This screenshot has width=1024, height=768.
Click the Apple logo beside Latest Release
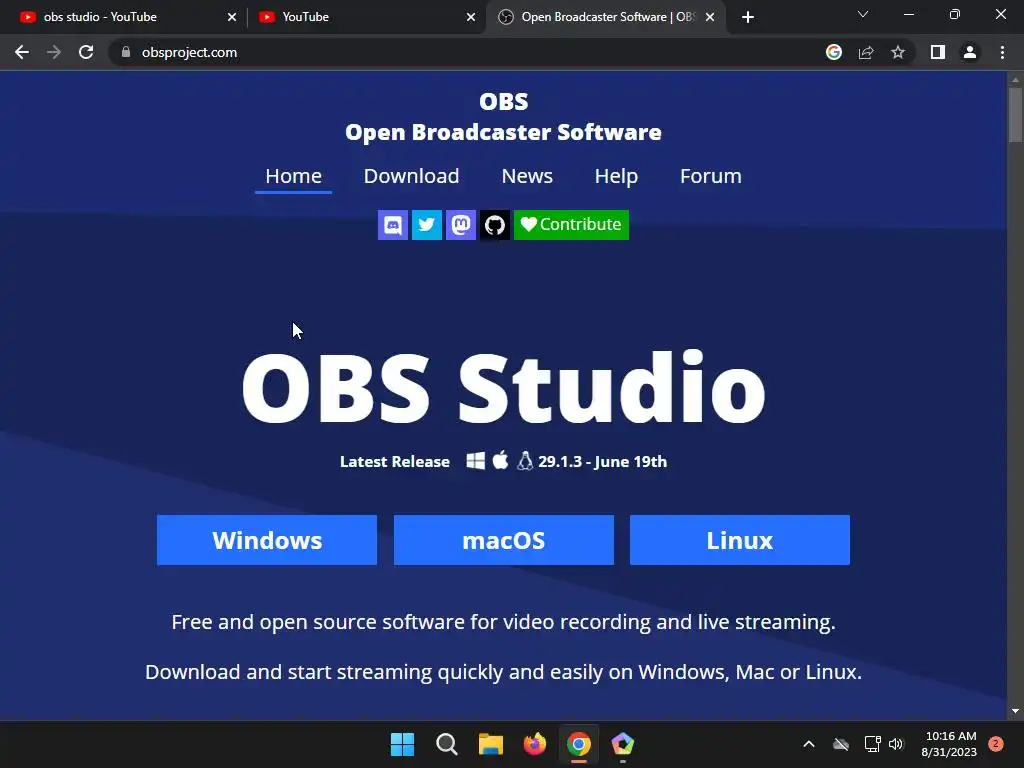point(500,460)
